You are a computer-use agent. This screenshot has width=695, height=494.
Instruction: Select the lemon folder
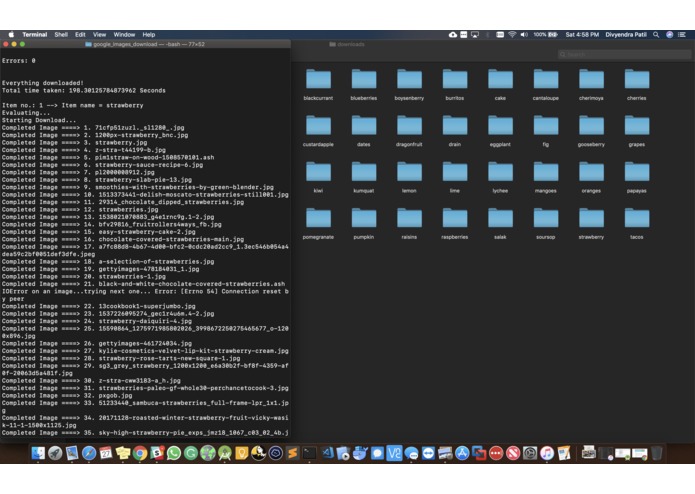(409, 172)
